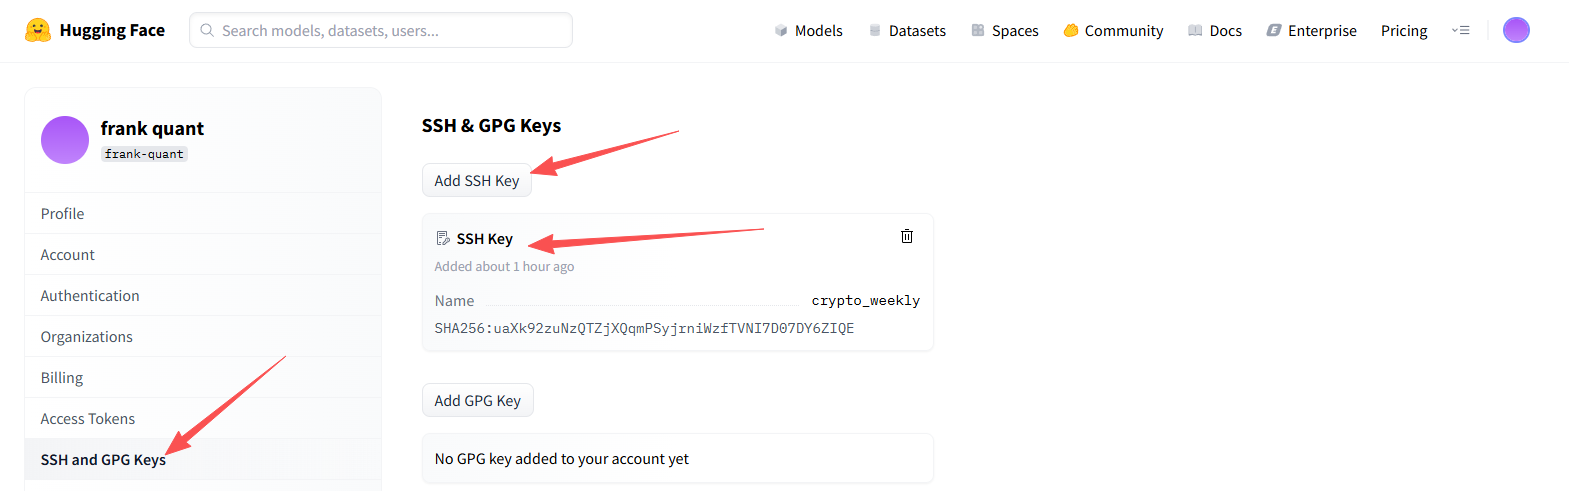
Task: Click the Hugging Face logo icon
Action: [38, 30]
